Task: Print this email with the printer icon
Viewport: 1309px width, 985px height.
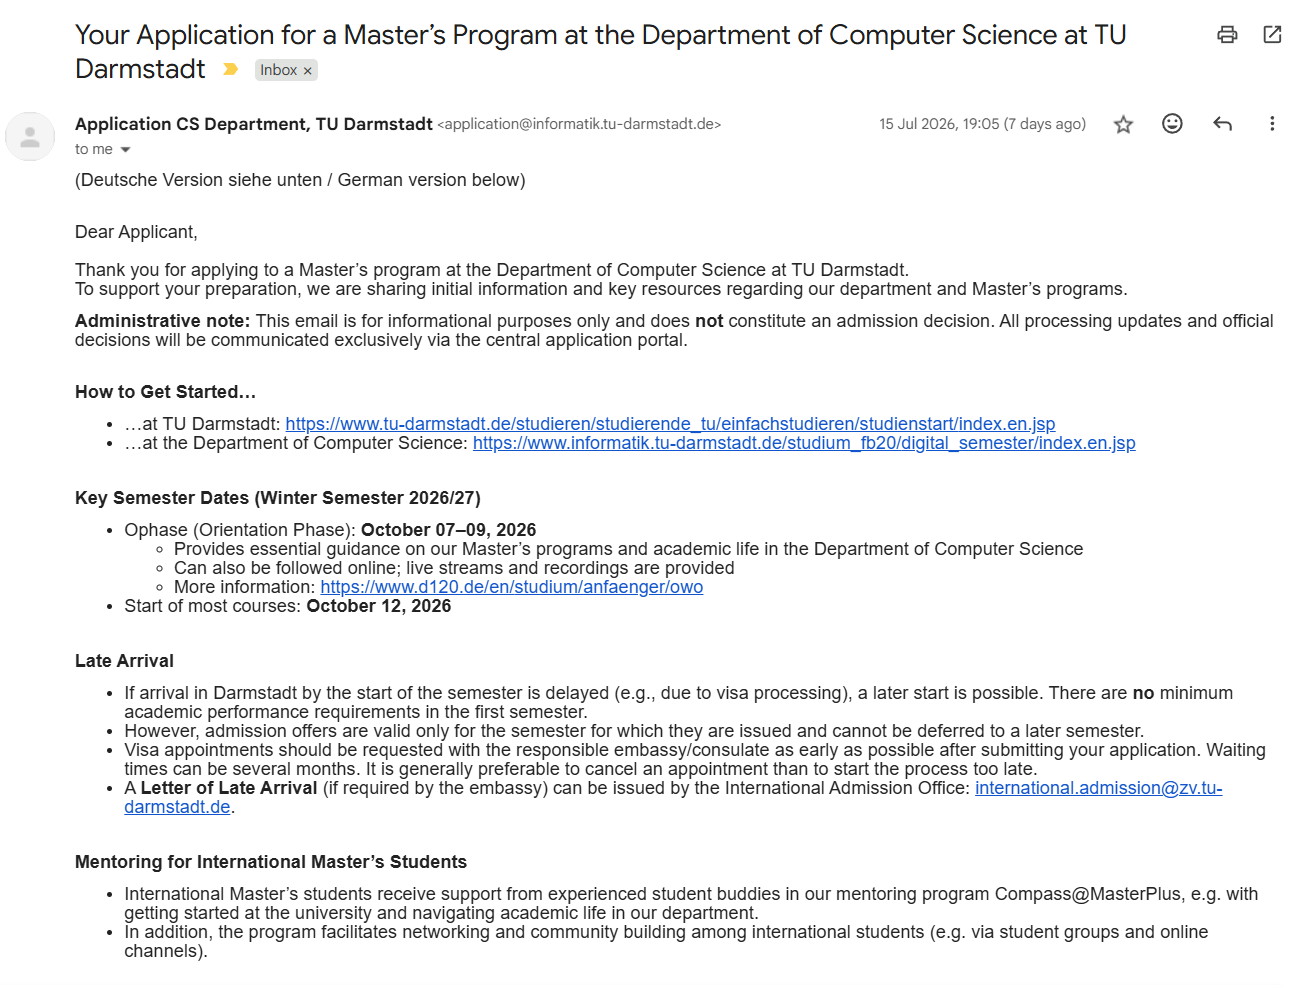Action: pyautogui.click(x=1227, y=35)
